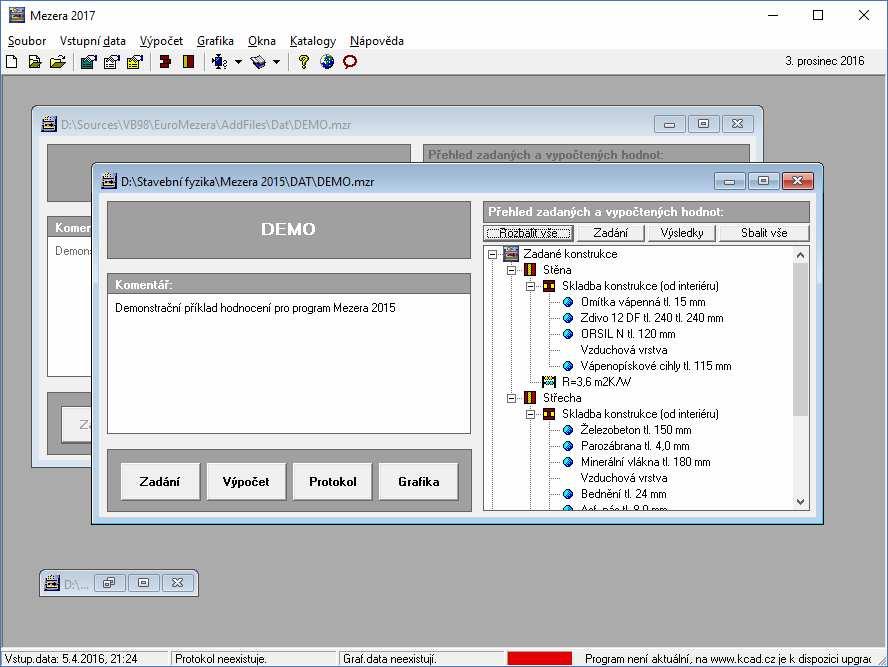Click 'Vstup.data: 5.4.2016, 21:24' status text
The width and height of the screenshot is (888, 667).
coord(71,659)
